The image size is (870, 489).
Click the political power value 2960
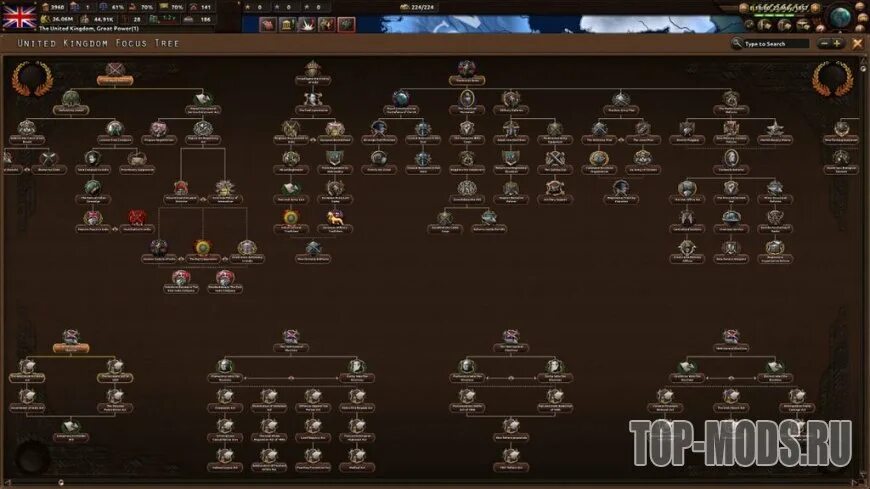pyautogui.click(x=58, y=7)
